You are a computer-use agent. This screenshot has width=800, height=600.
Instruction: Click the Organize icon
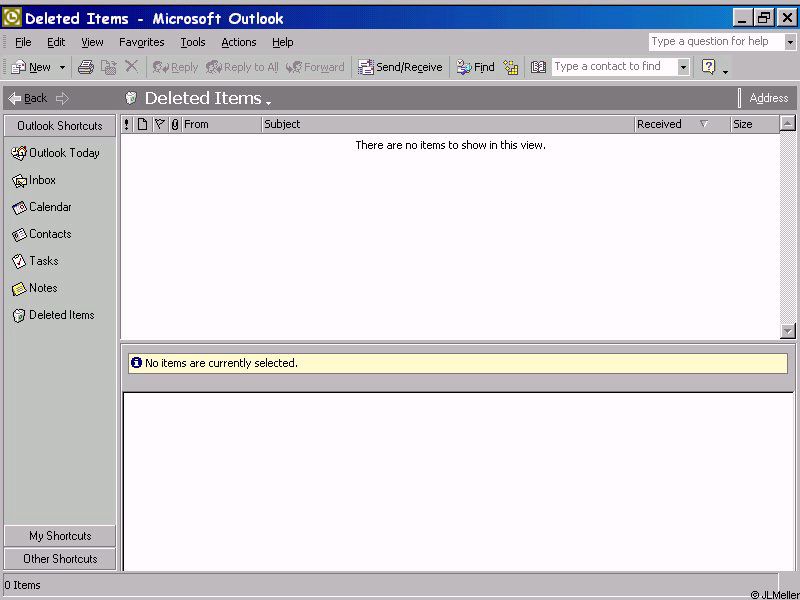(511, 67)
